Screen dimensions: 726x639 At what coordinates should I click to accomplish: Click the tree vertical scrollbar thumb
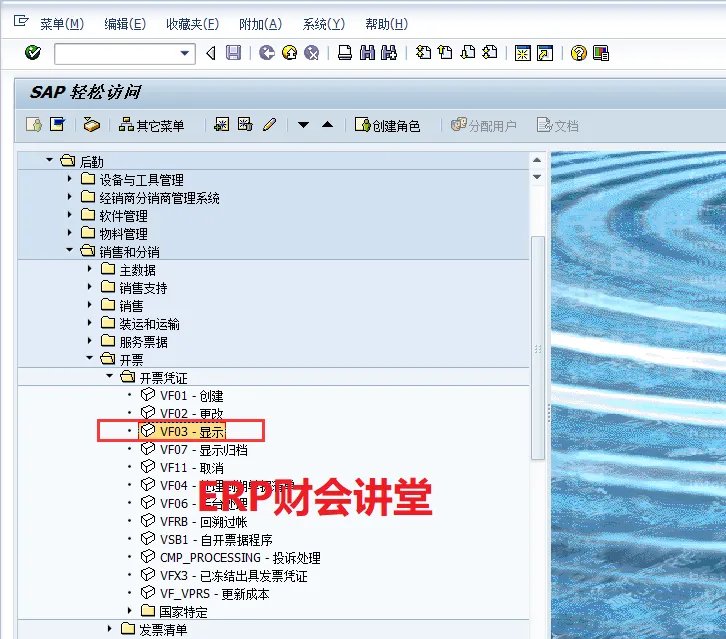pos(538,348)
